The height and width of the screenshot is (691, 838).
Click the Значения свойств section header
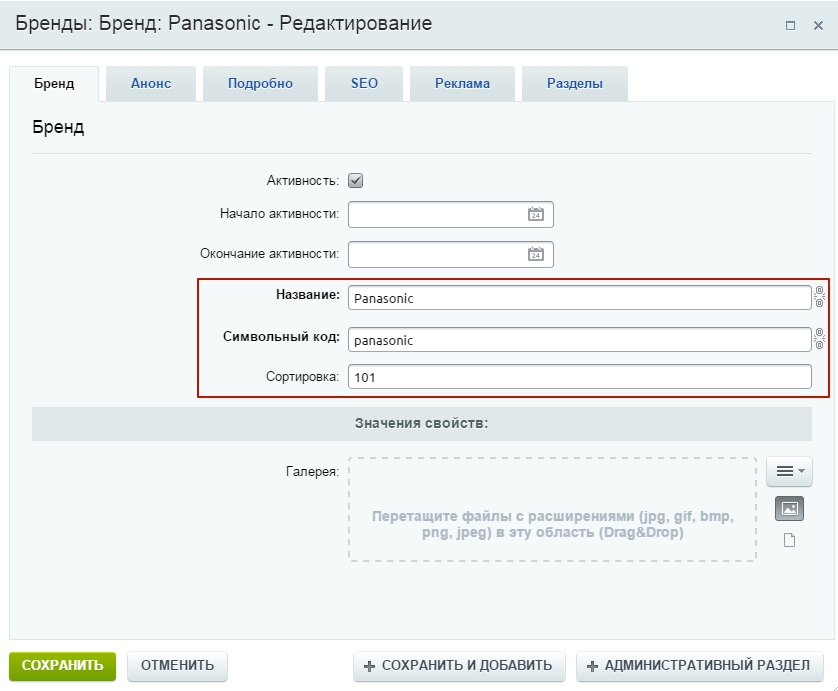click(x=422, y=423)
